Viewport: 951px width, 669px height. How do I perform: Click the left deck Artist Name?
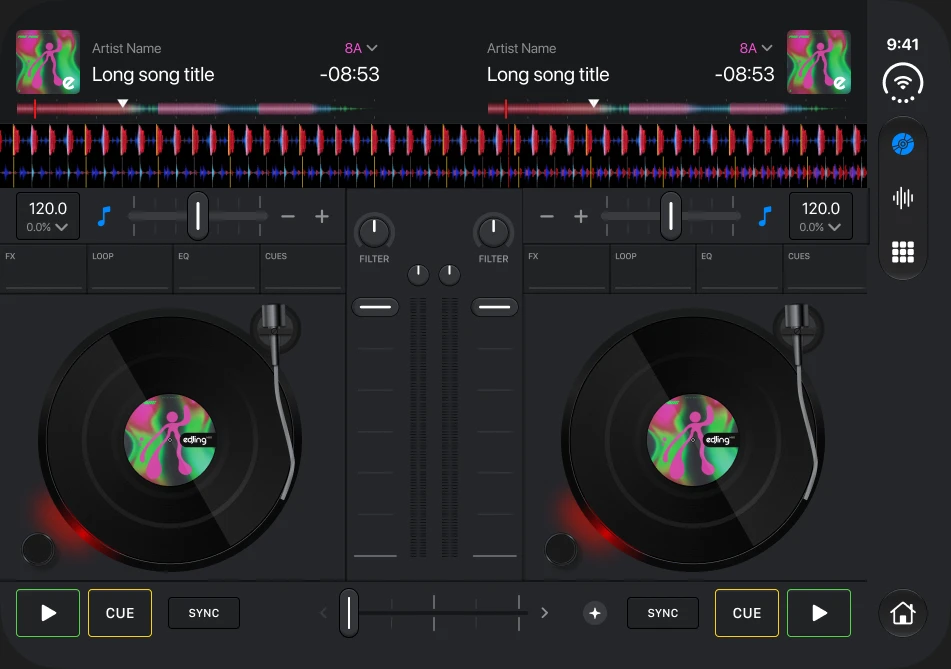(x=127, y=49)
